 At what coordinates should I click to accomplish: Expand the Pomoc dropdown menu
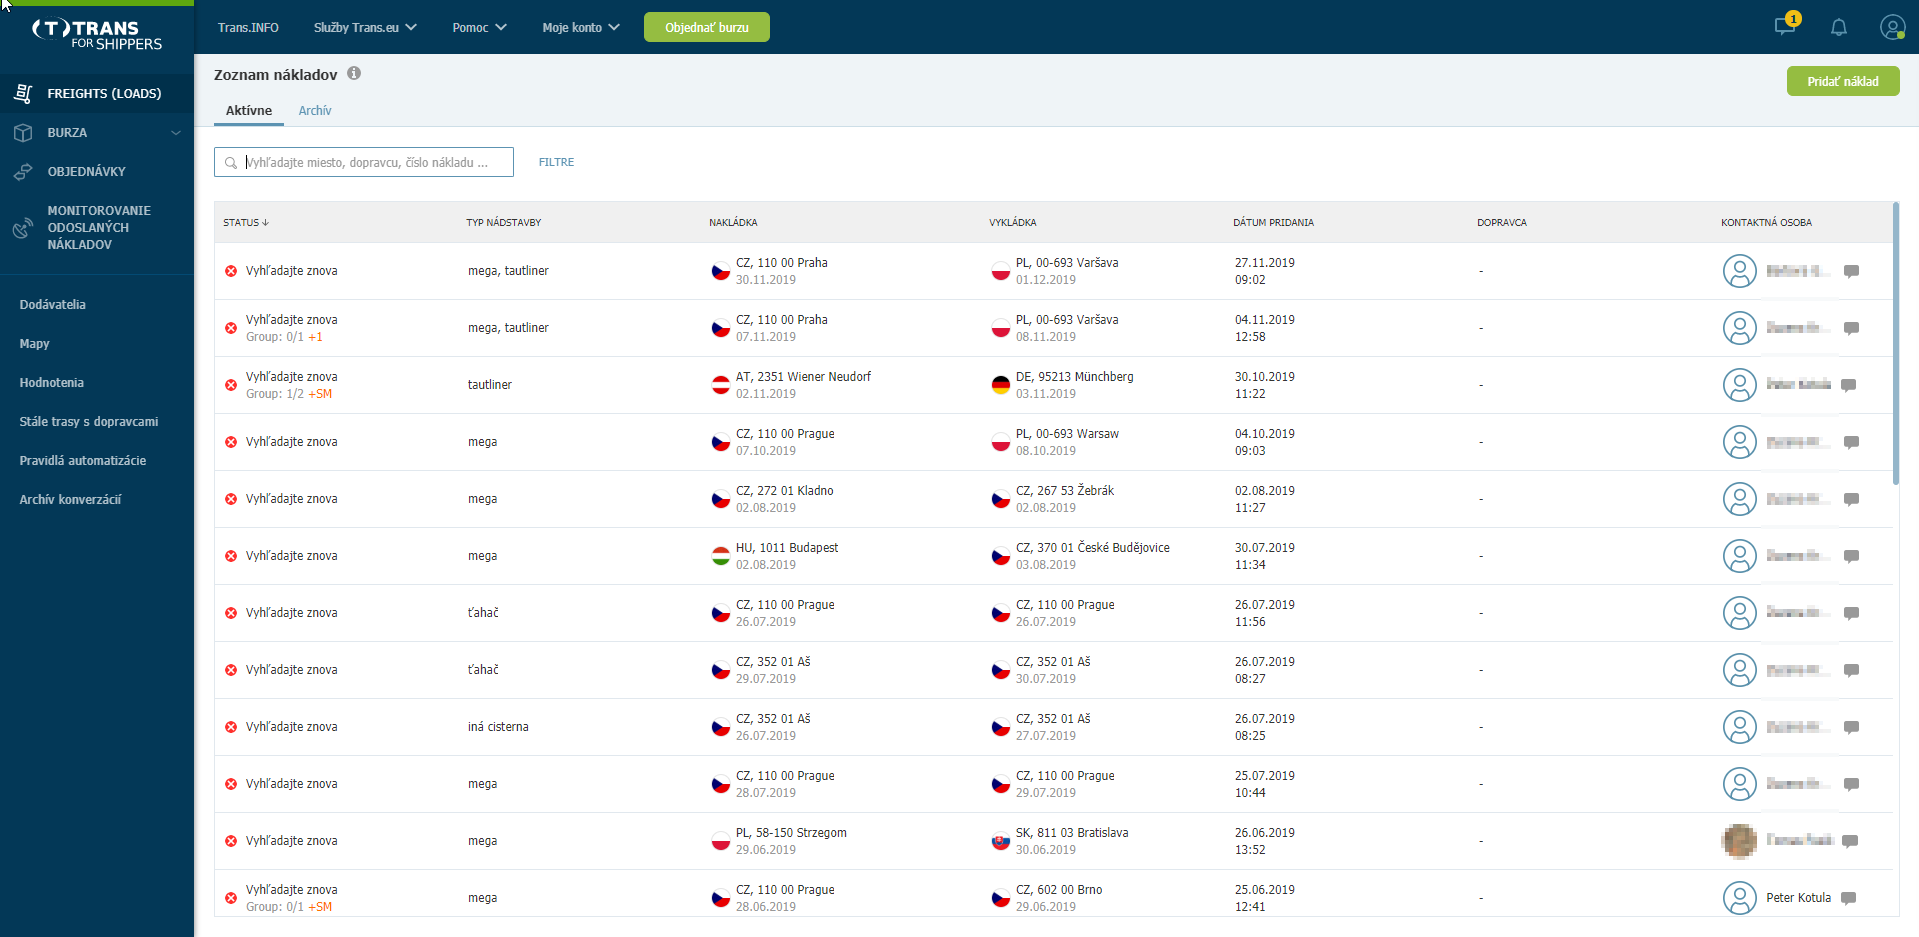click(479, 27)
